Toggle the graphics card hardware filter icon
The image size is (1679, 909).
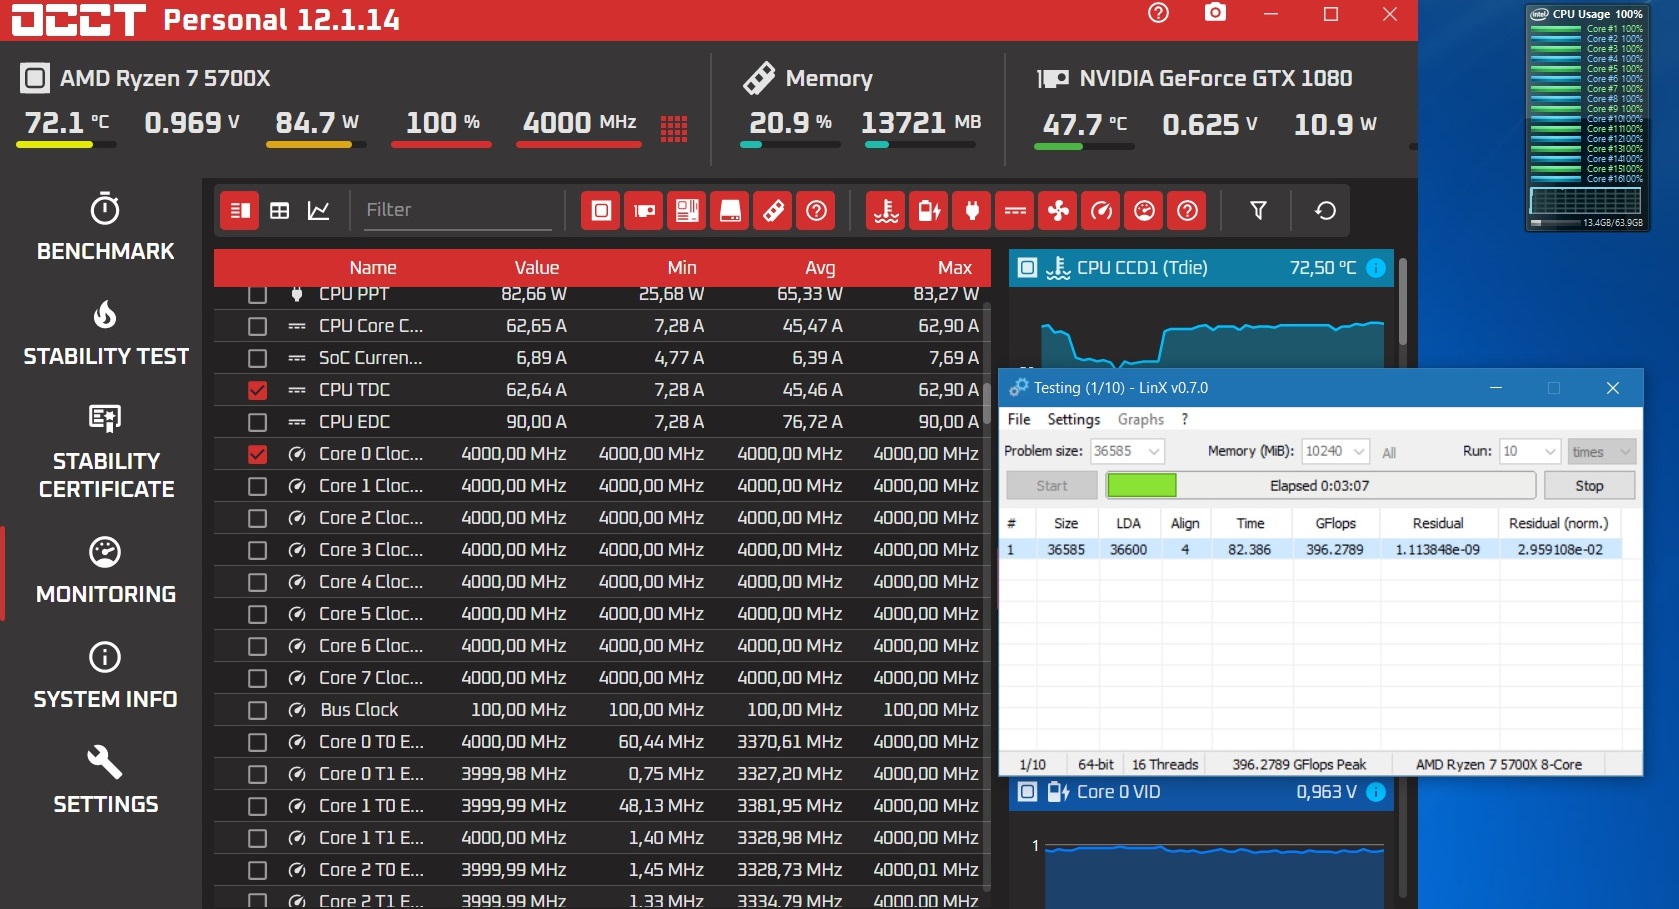point(644,210)
